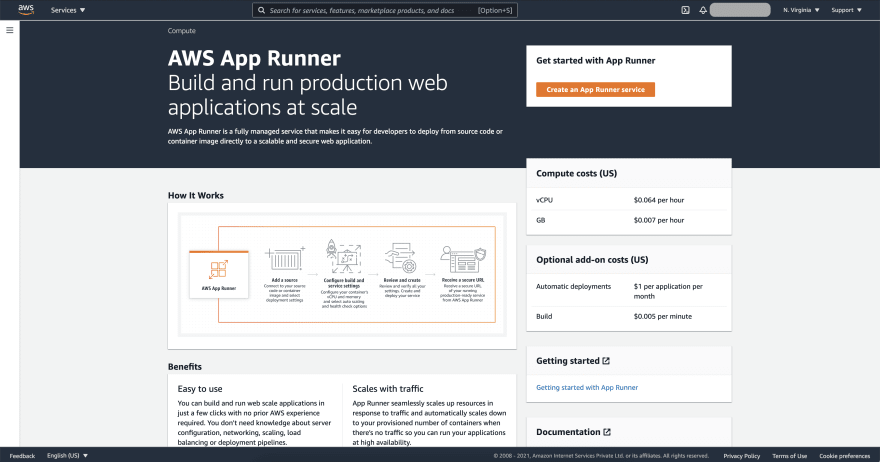Open the notifications bell icon

703,10
